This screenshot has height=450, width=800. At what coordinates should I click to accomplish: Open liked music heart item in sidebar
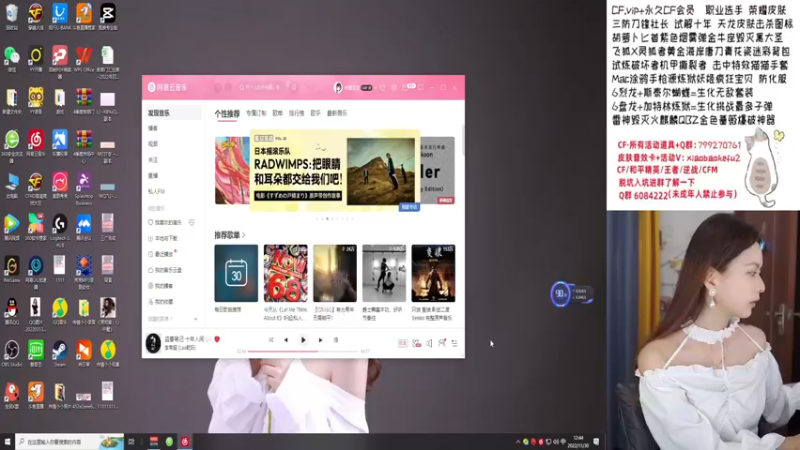tap(165, 222)
